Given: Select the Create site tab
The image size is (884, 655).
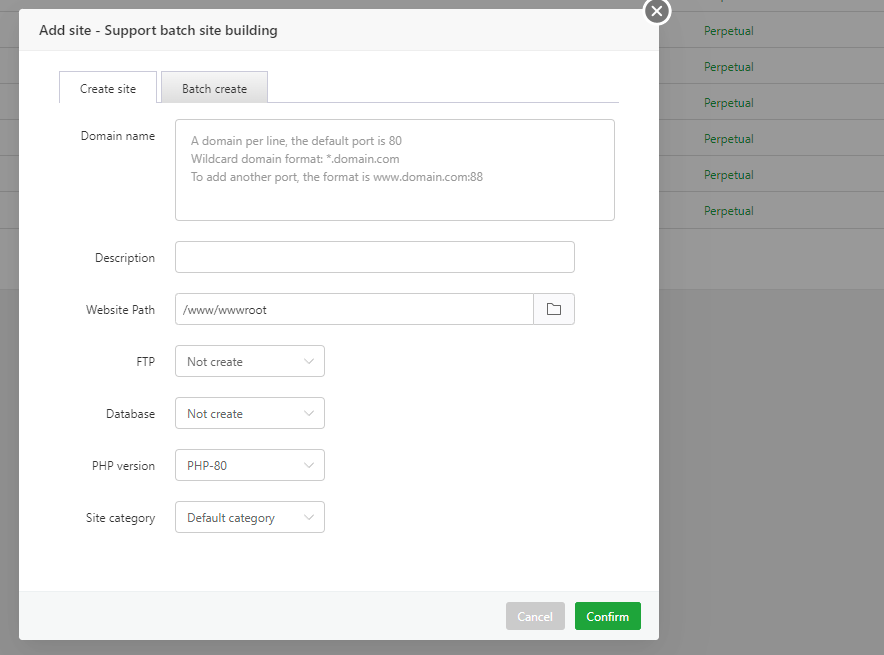Looking at the screenshot, I should tap(108, 88).
